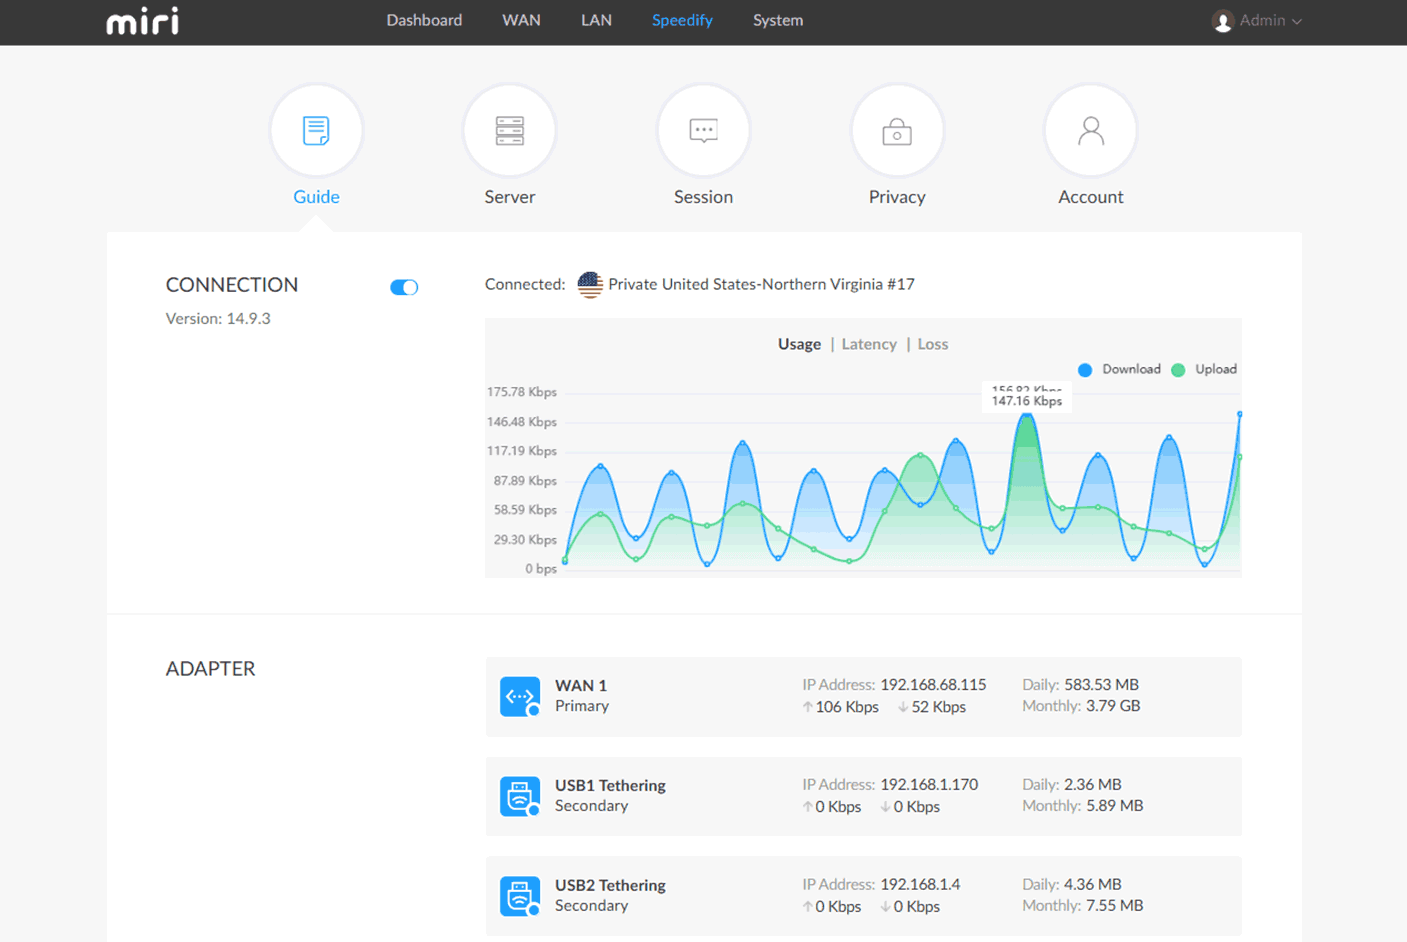Select the Usage chart label
Viewport: 1407px width, 942px height.
pyautogui.click(x=799, y=343)
